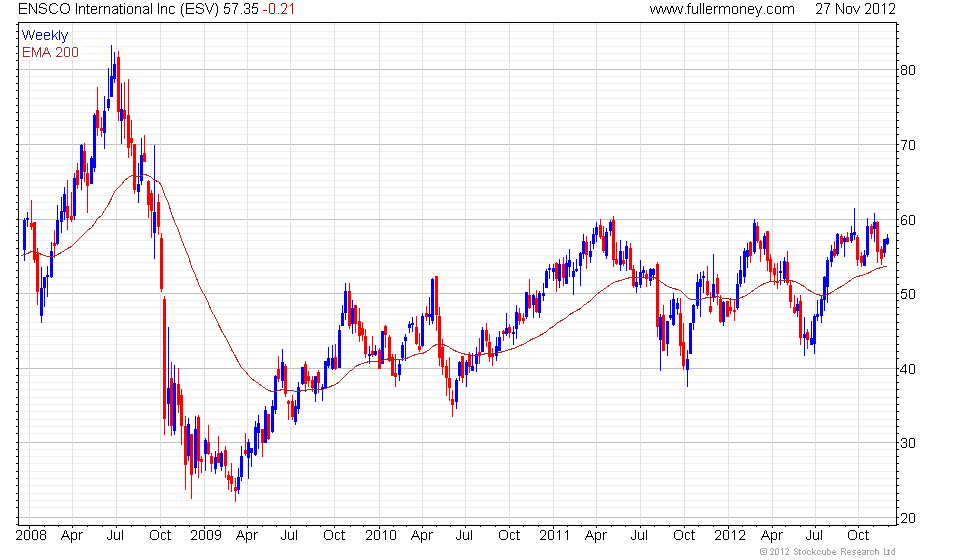The width and height of the screenshot is (980, 560).
Task: Click the y-axis label '40'
Action: point(907,369)
